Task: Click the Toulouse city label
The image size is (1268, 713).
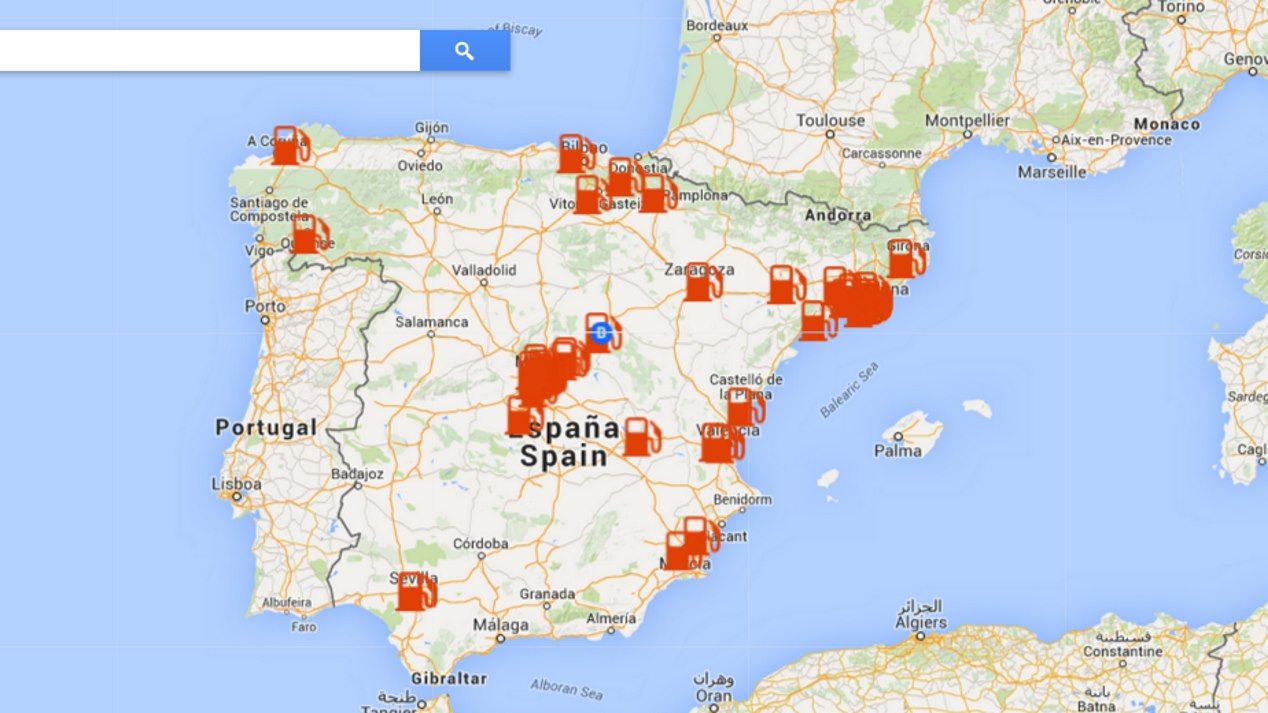Action: [831, 120]
